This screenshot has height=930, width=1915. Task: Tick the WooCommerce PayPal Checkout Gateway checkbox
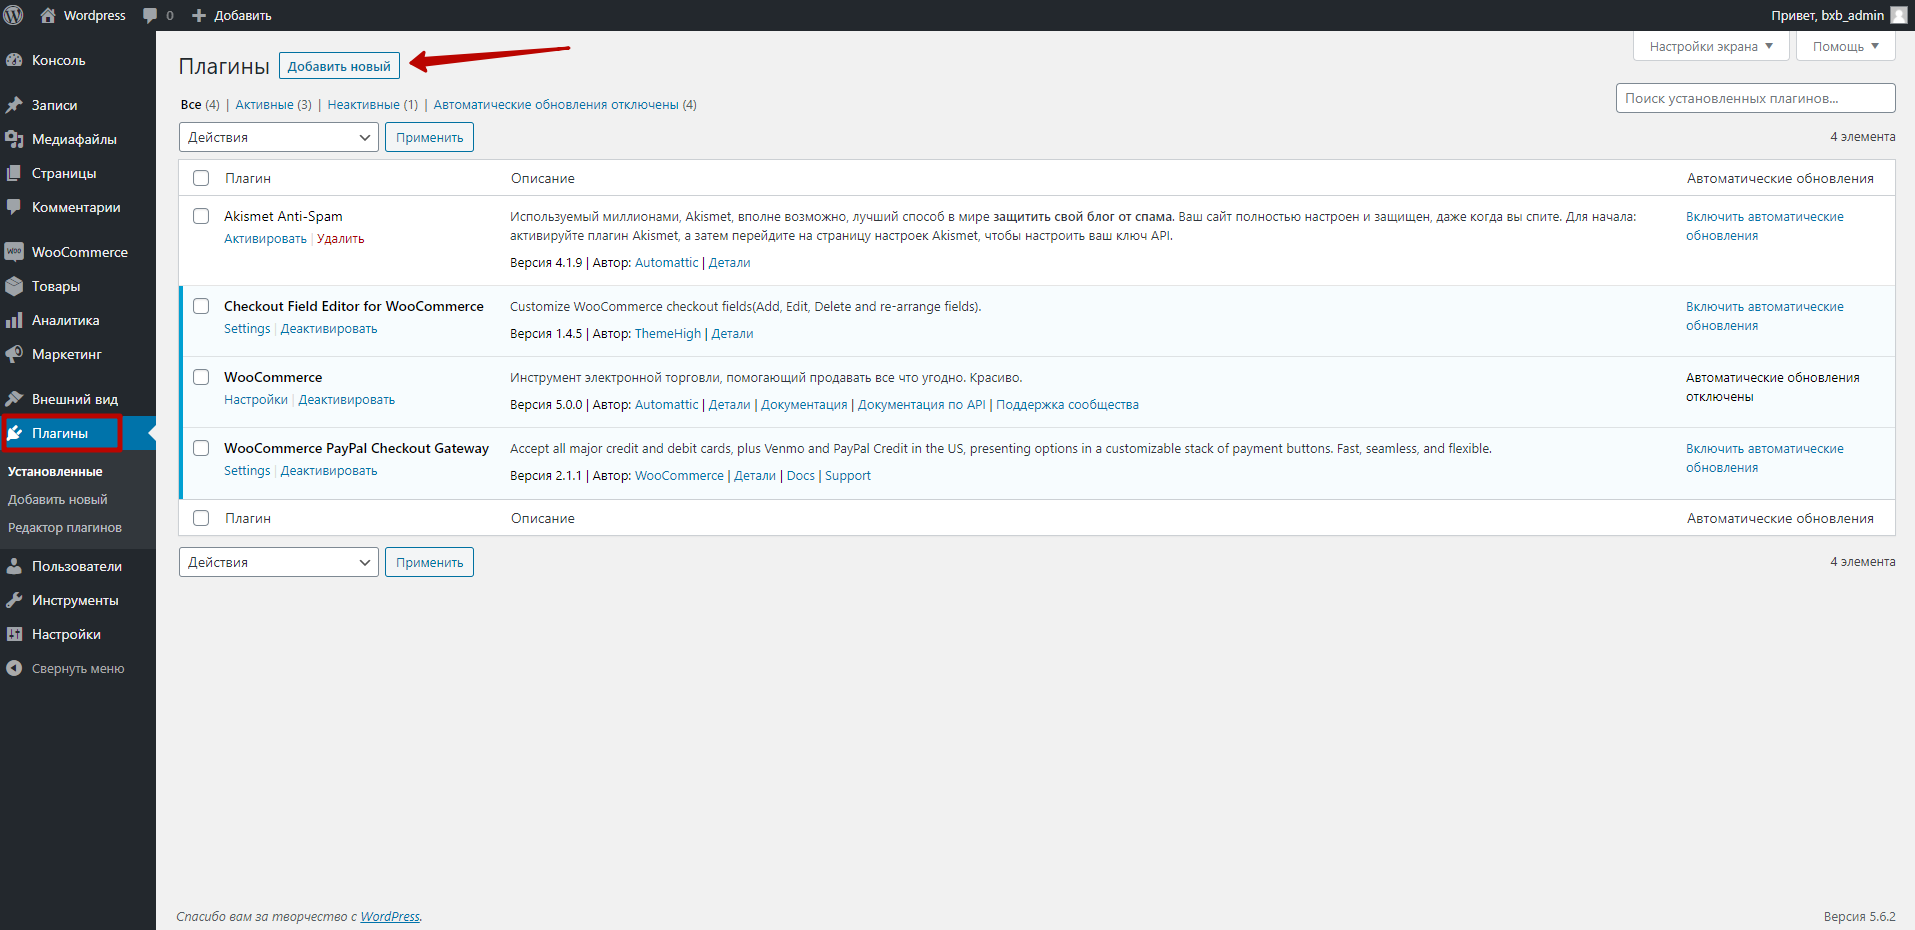[201, 448]
